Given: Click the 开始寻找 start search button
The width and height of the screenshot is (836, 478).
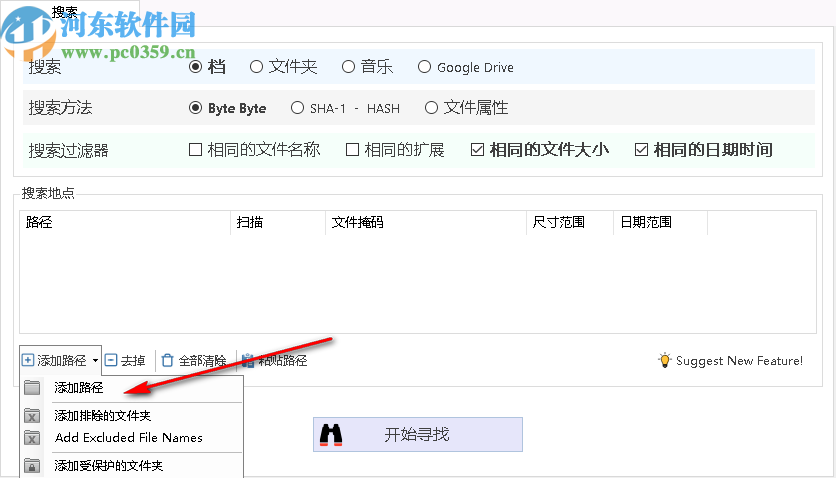Looking at the screenshot, I should tap(417, 435).
